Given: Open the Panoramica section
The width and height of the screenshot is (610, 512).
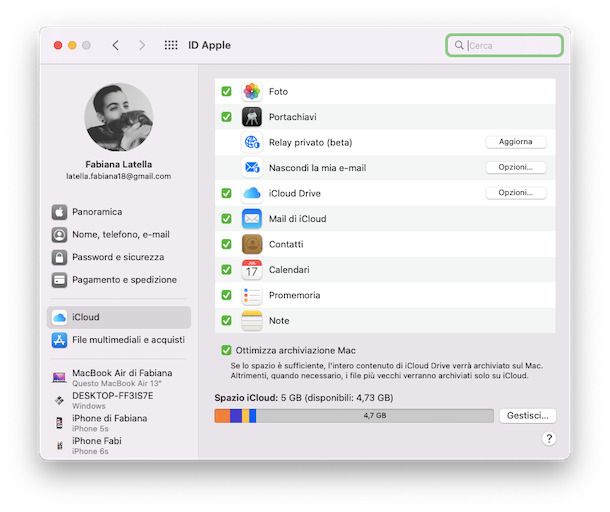Looking at the screenshot, I should (119, 212).
